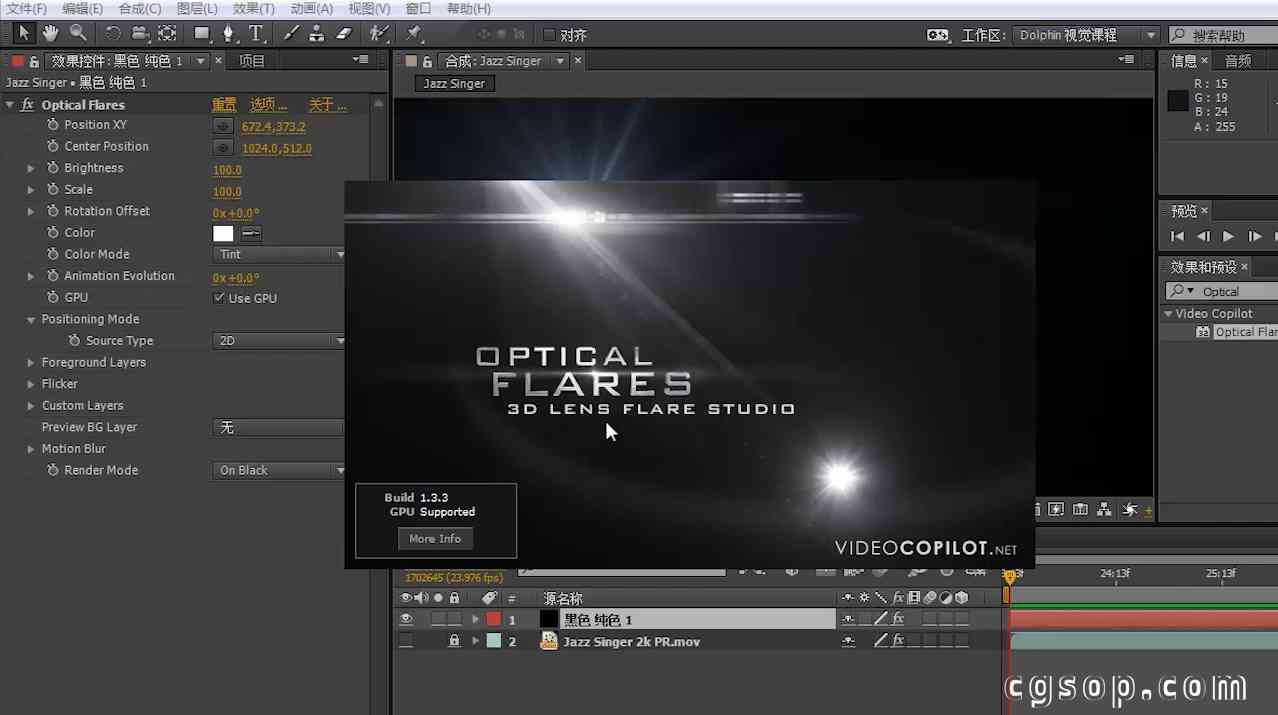The height and width of the screenshot is (715, 1278).
Task: Click the 搜索帮助 search field
Action: tap(1230, 35)
